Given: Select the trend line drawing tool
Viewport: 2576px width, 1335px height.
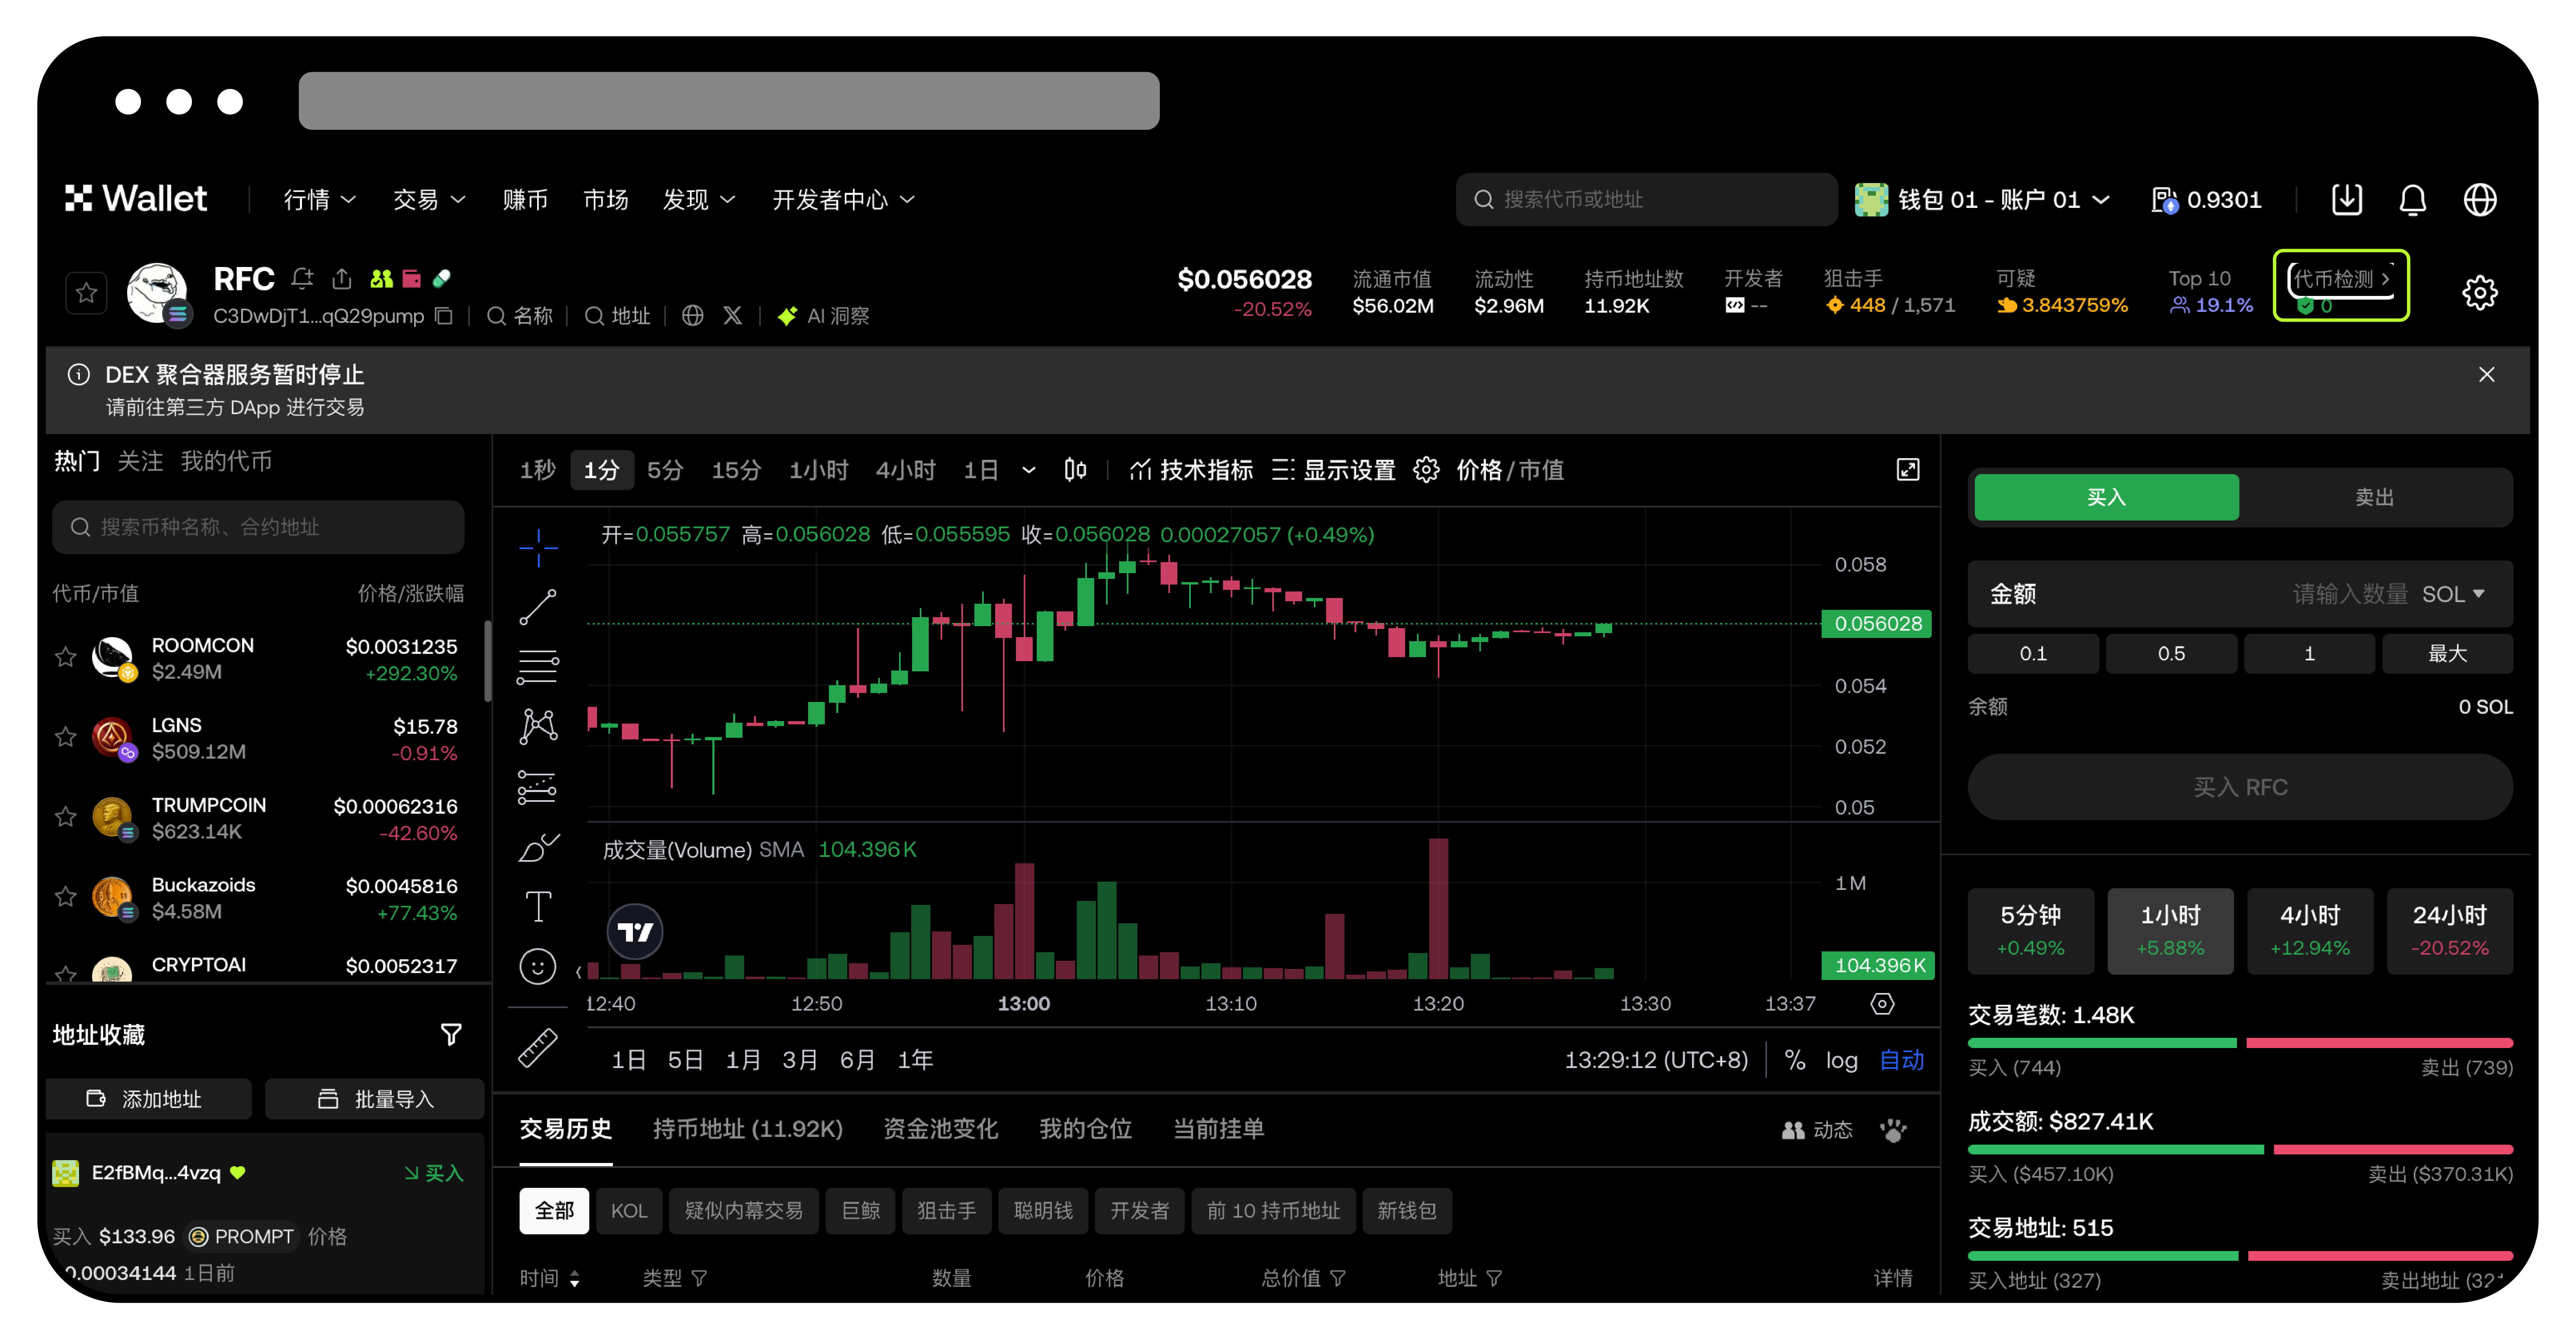Looking at the screenshot, I should pyautogui.click(x=538, y=607).
